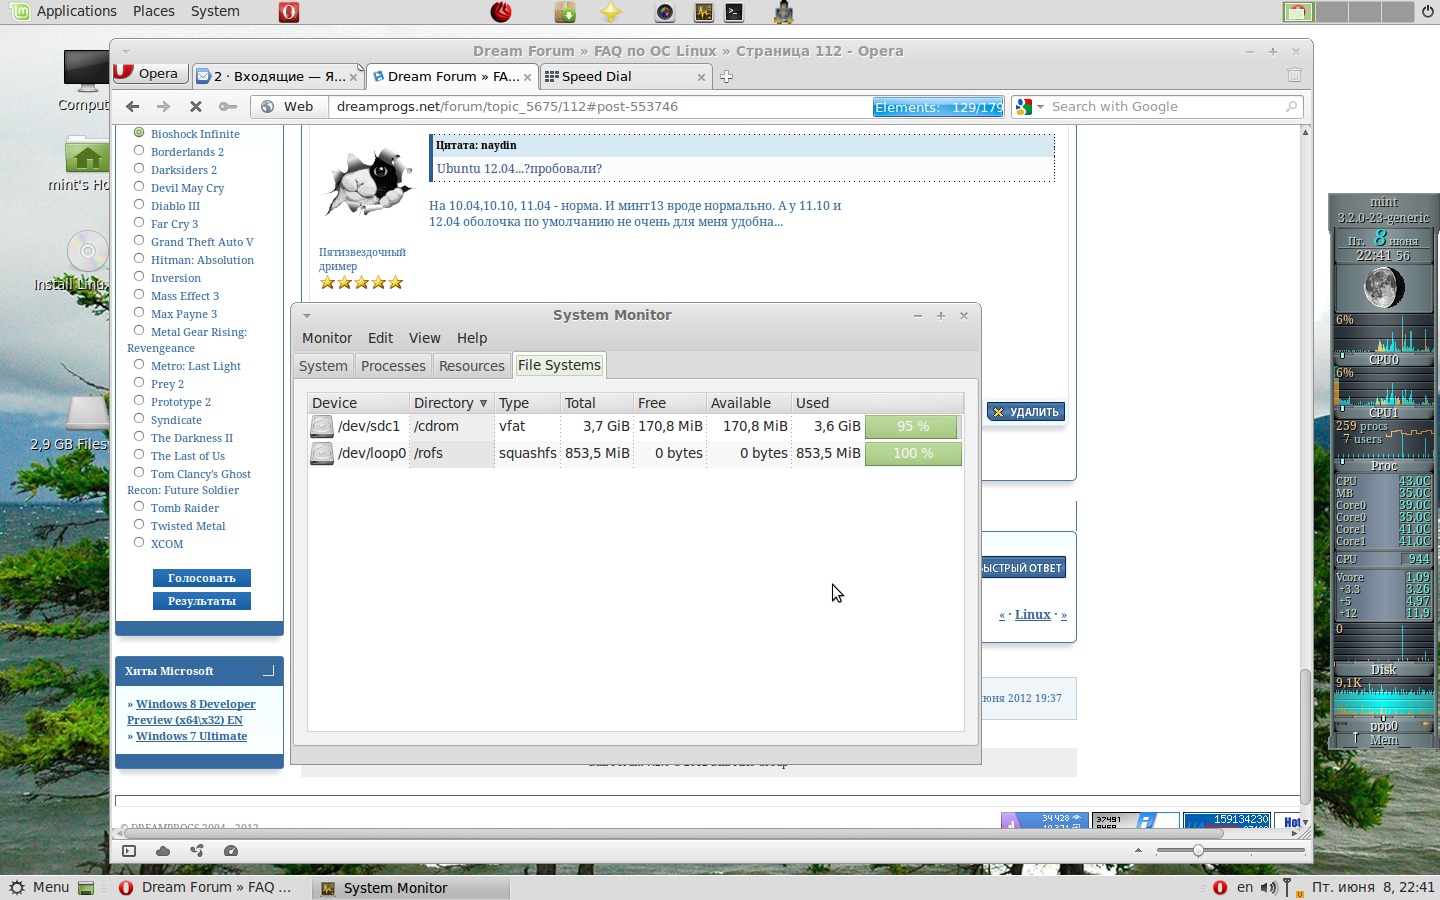Select Borderlands 2 poll option
The image size is (1440, 900).
139,151
